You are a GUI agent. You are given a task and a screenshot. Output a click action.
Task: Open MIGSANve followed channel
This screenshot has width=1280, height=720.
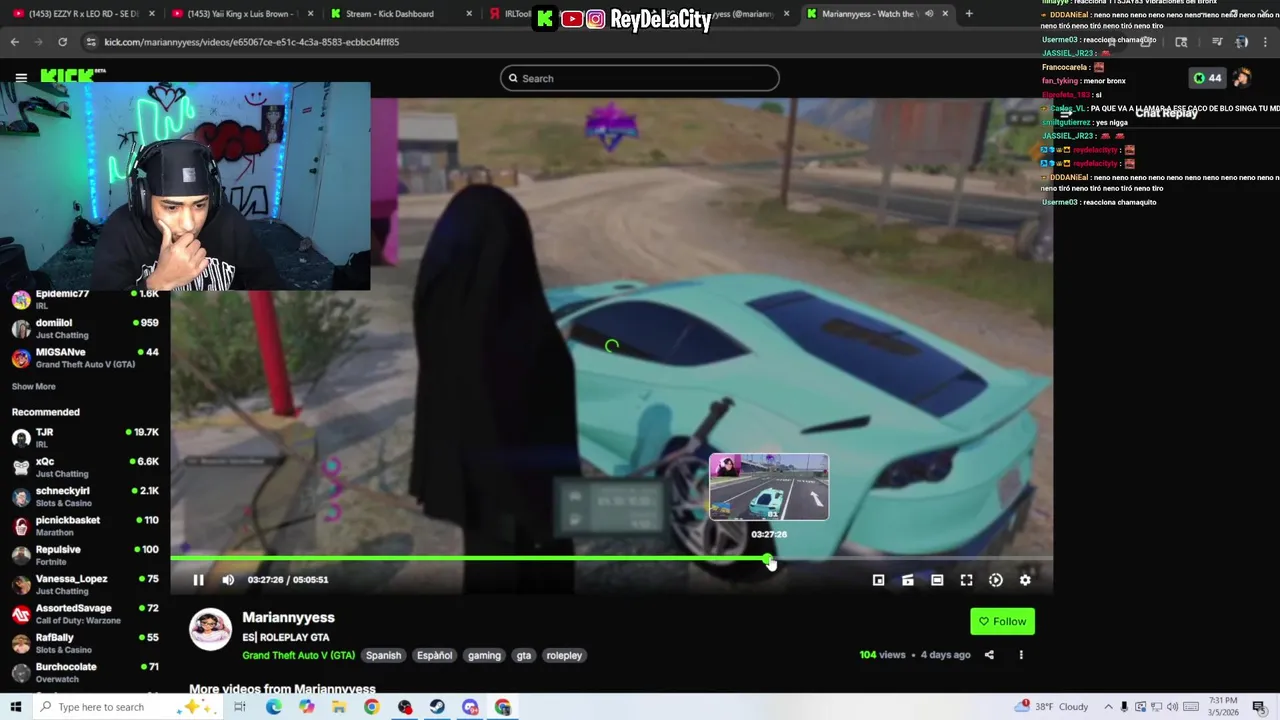(x=85, y=357)
